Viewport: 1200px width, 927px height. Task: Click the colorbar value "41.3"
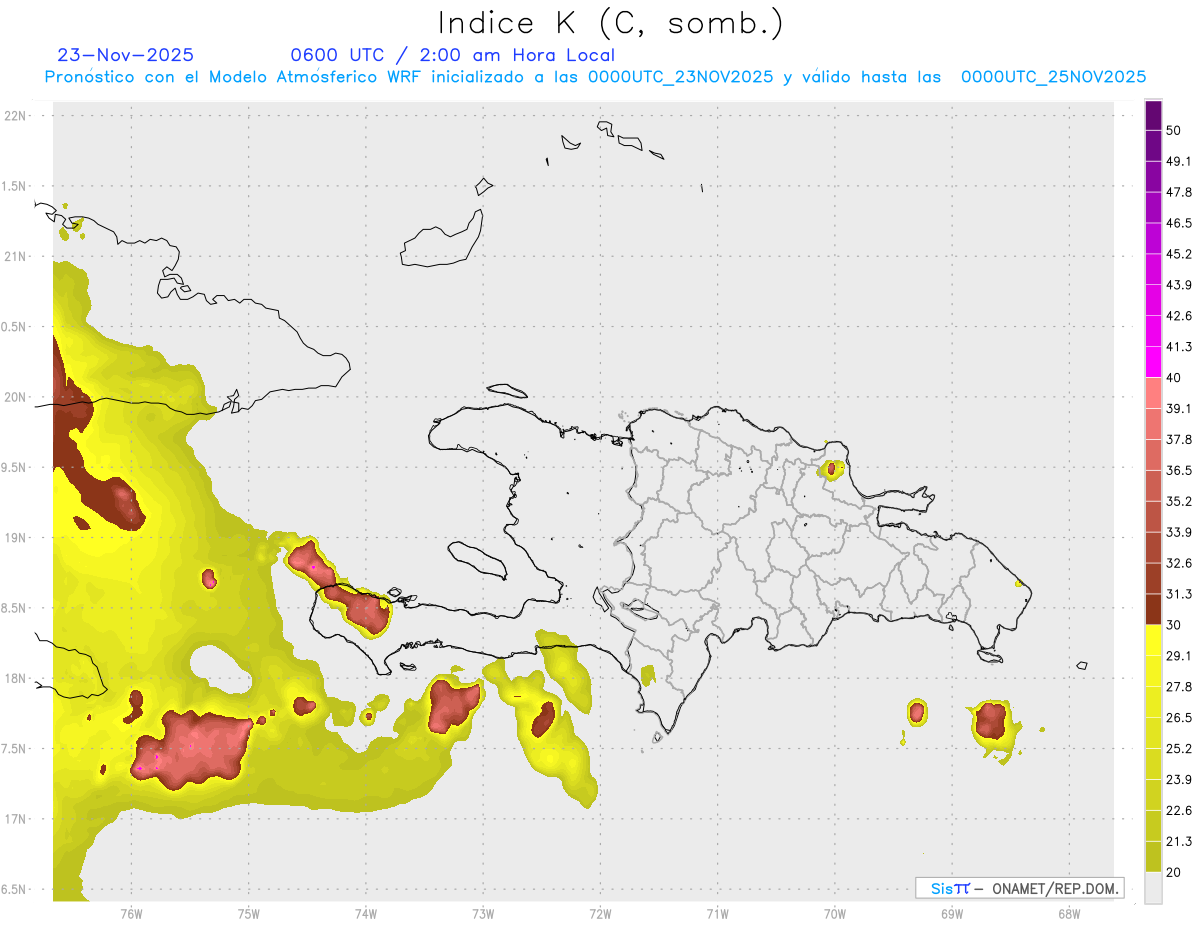[x=1179, y=347]
